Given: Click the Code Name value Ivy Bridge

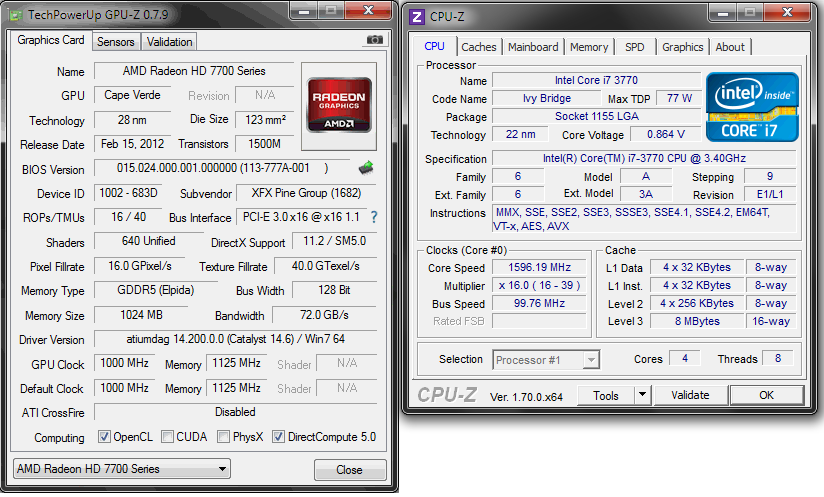Looking at the screenshot, I should [x=547, y=98].
